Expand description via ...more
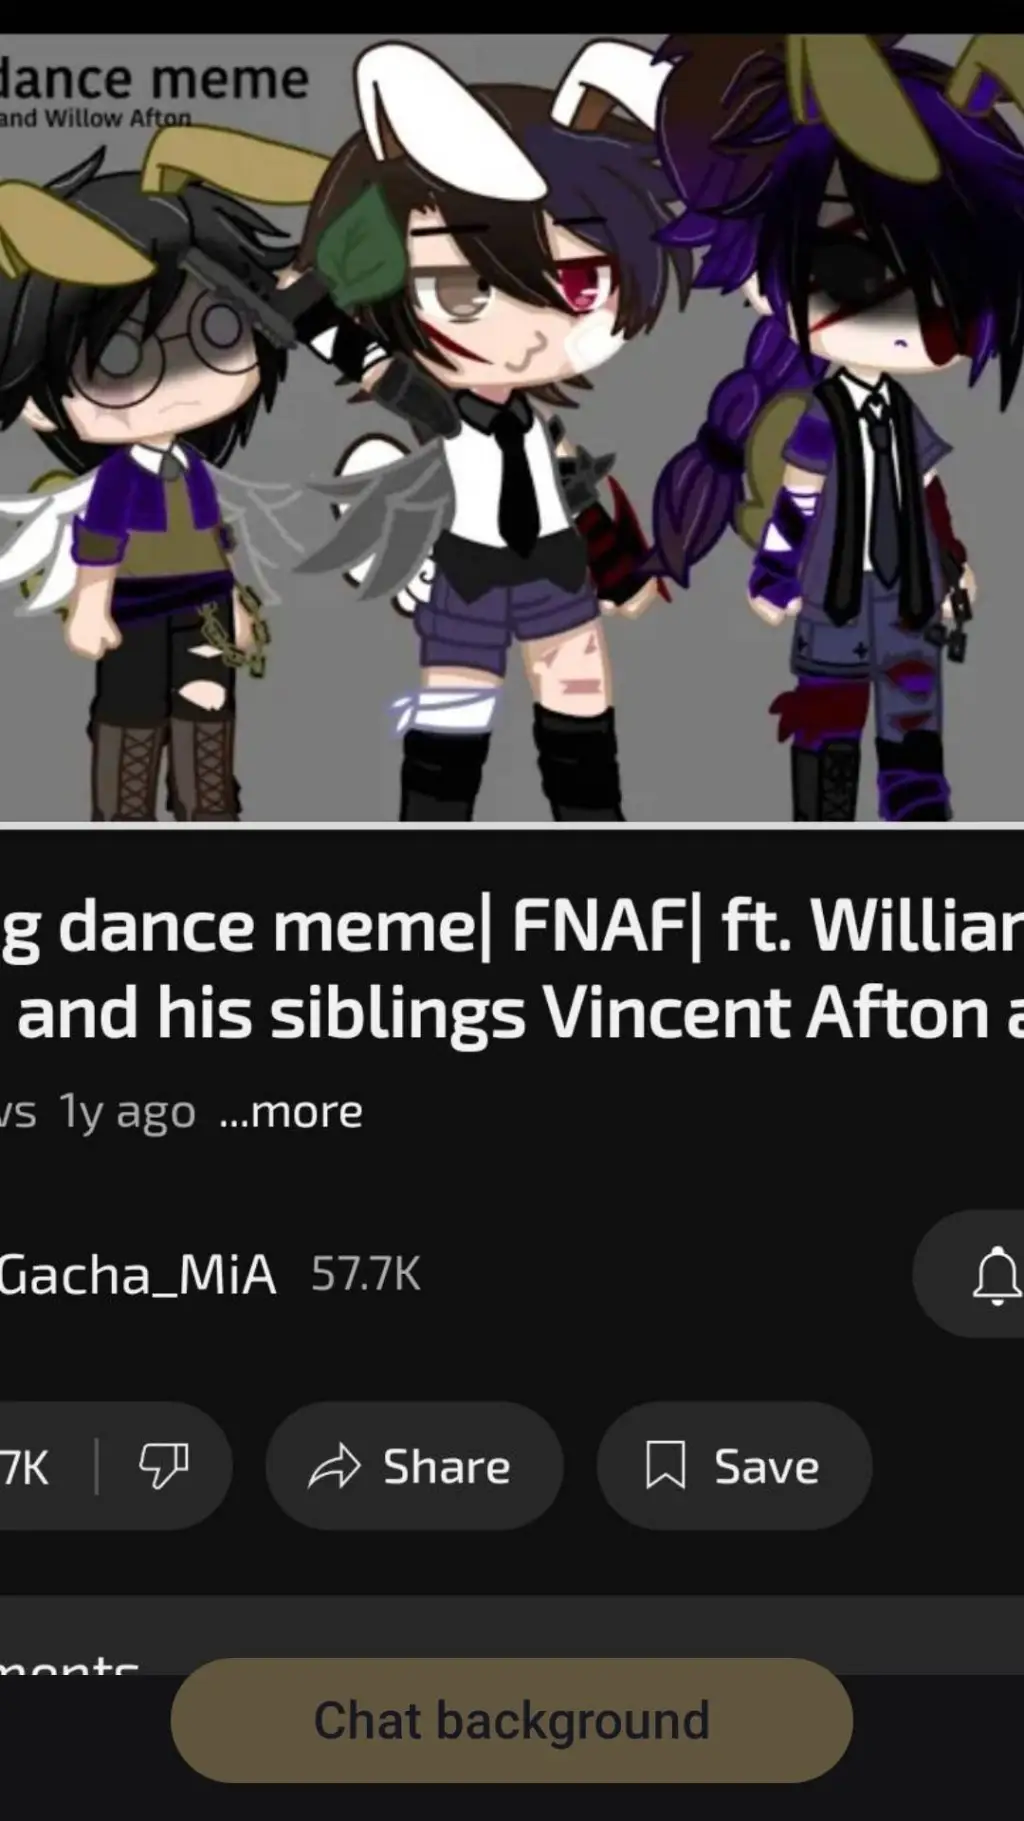Screen dimensions: 1024x1821 pyautogui.click(x=291, y=1111)
